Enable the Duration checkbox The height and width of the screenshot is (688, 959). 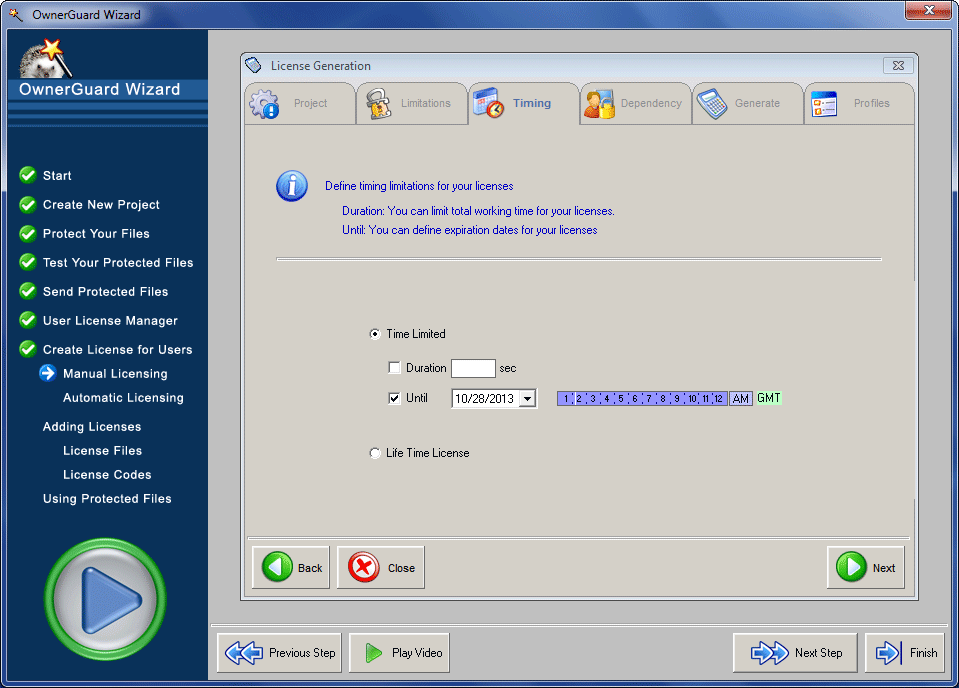coord(395,367)
